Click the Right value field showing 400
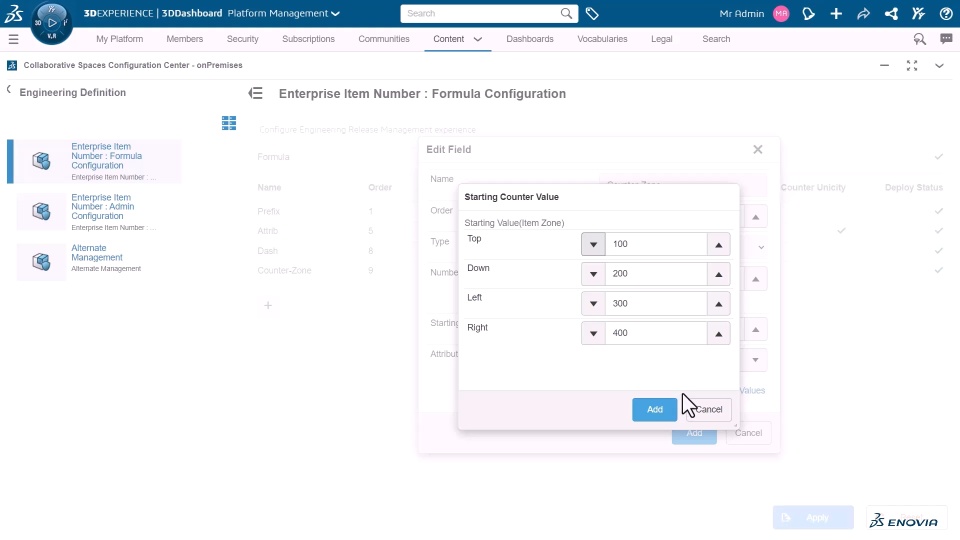960x540 pixels. 656,333
